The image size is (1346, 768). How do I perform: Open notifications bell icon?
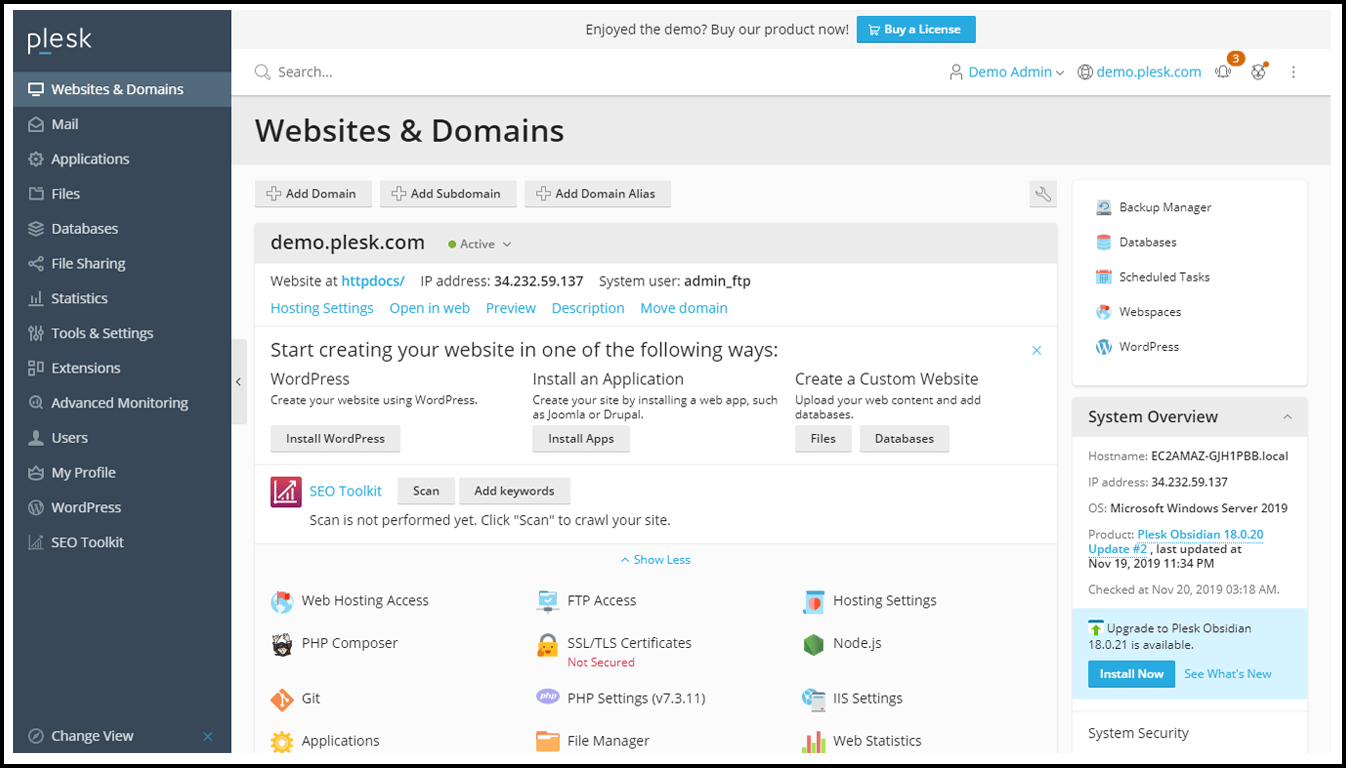pyautogui.click(x=1223, y=72)
